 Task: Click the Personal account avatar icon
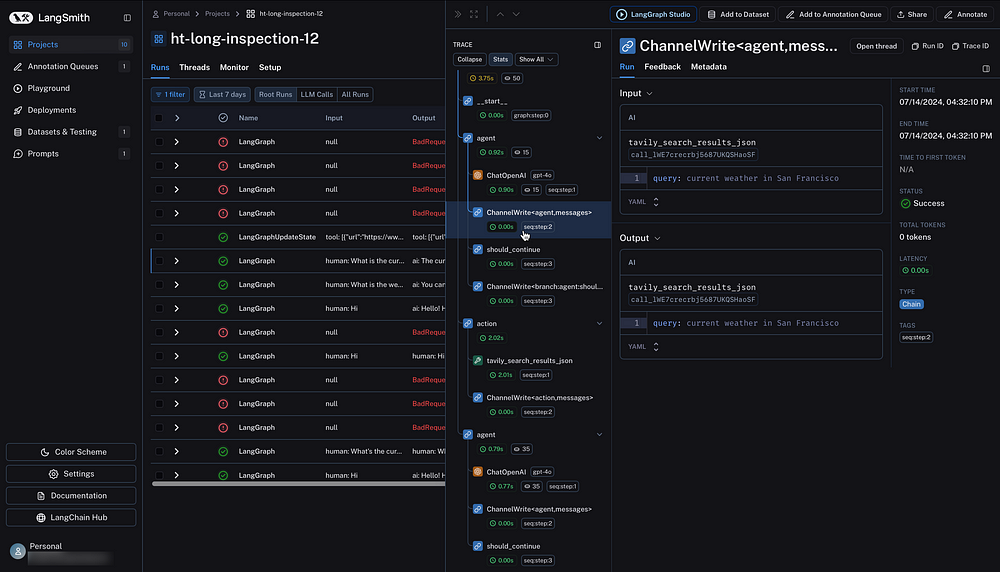pos(18,551)
